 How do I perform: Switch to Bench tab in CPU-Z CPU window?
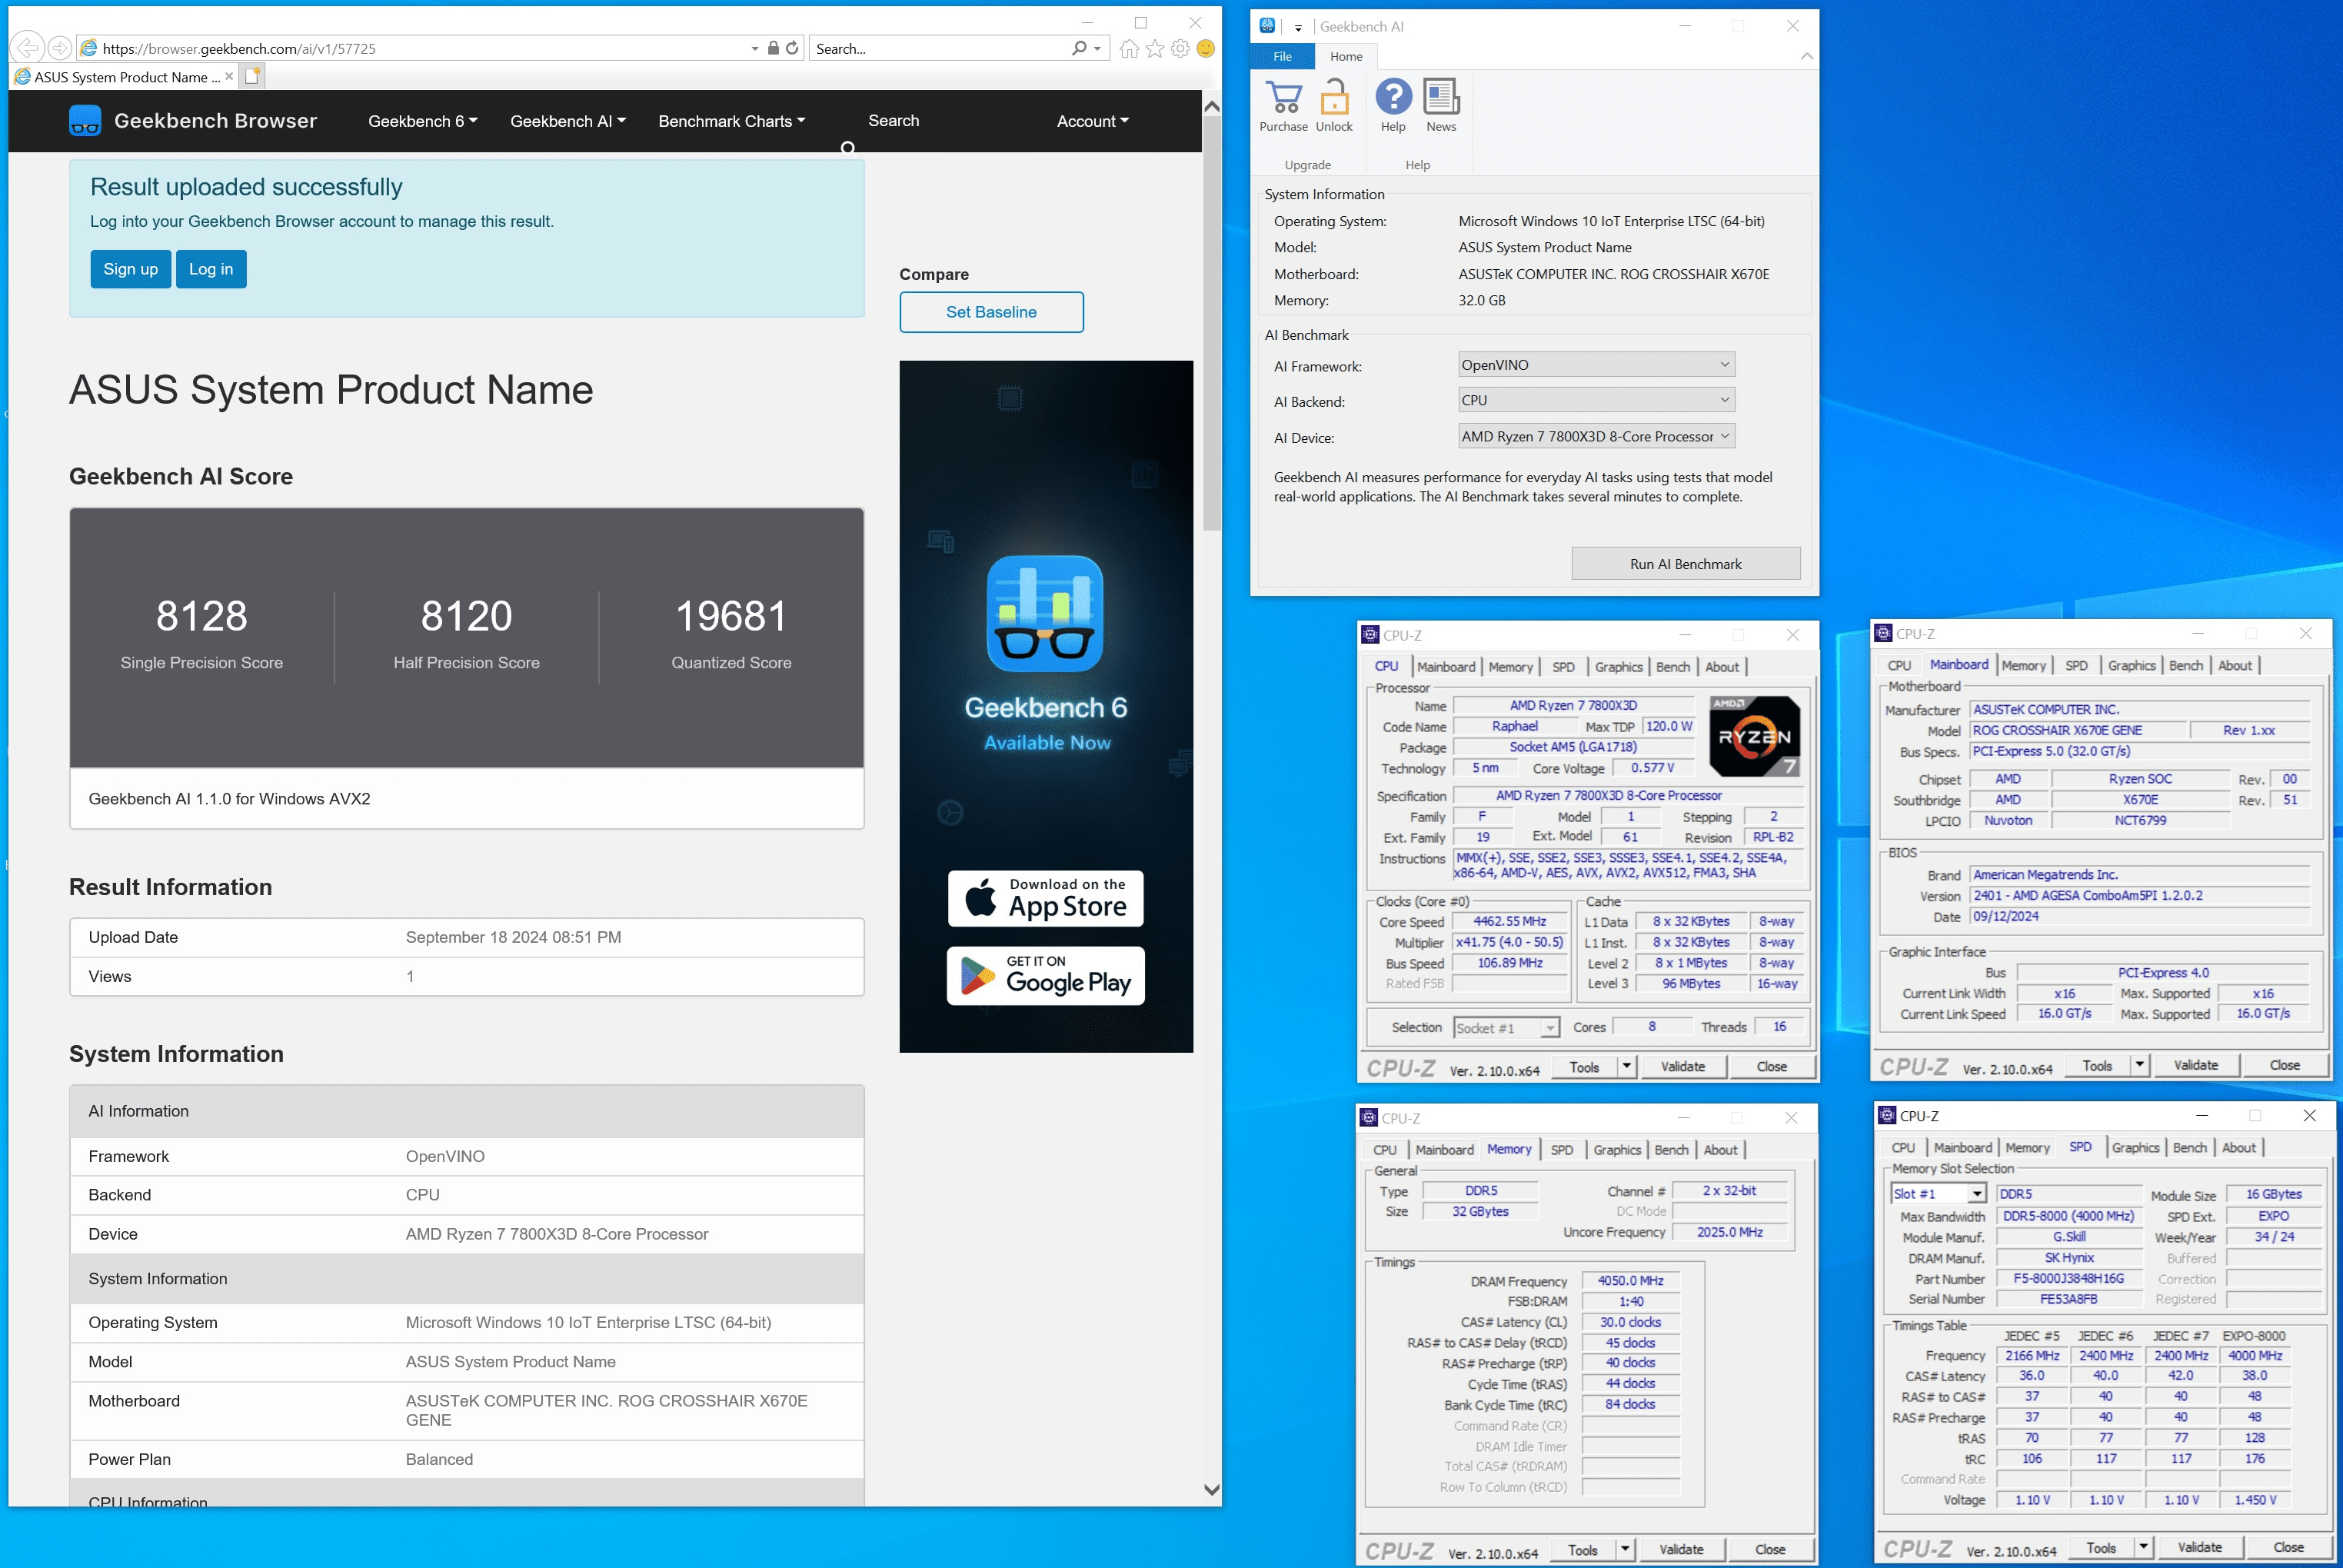[1672, 667]
